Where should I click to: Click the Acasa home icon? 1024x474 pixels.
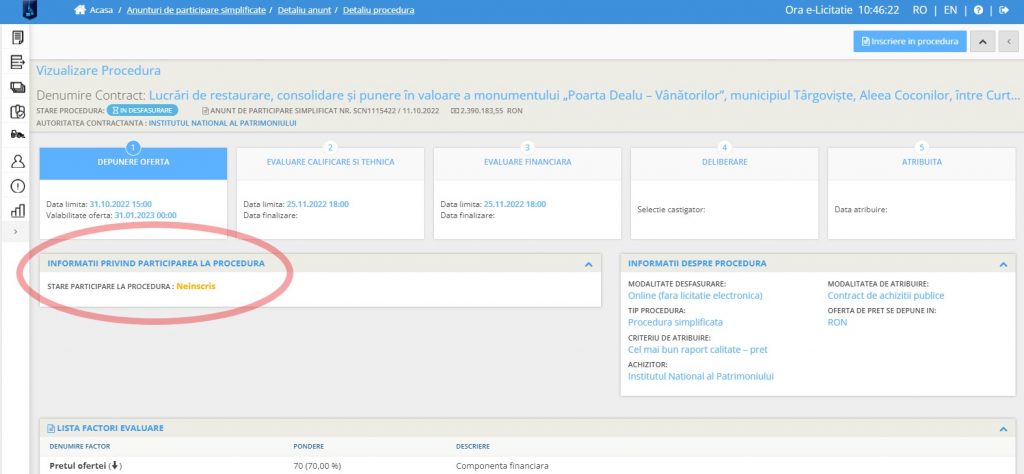[x=80, y=10]
